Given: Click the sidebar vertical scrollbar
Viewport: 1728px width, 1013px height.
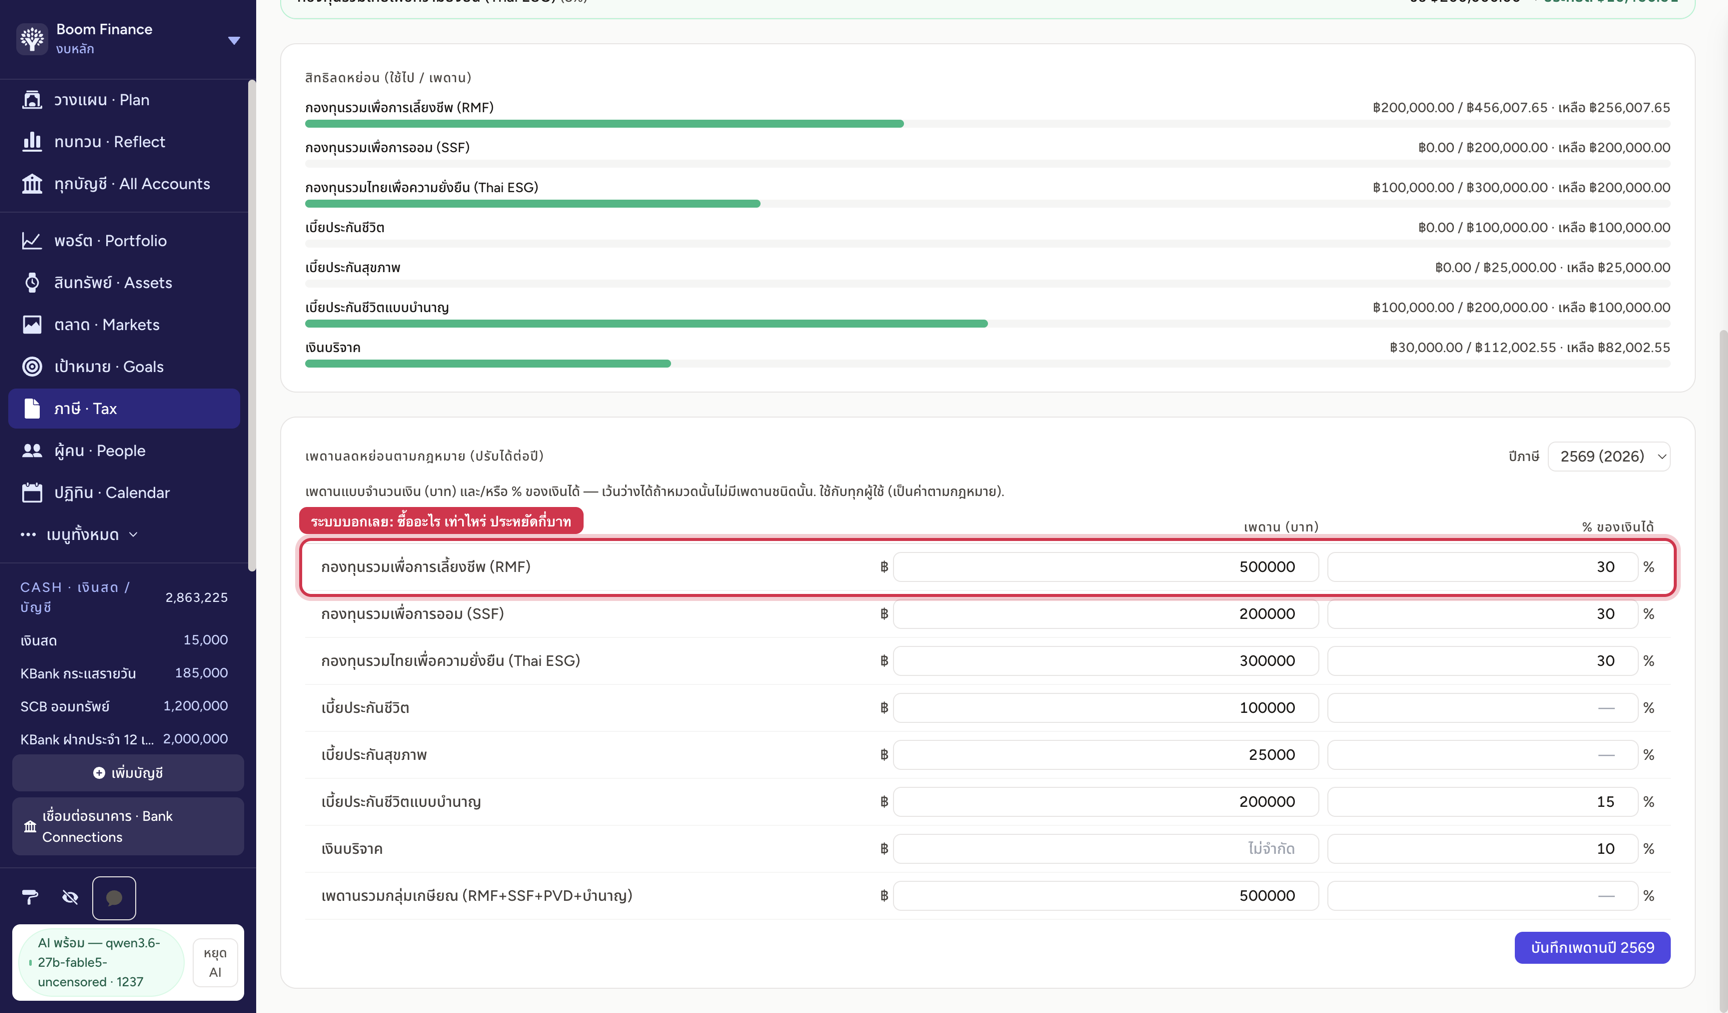Looking at the screenshot, I should click(252, 325).
